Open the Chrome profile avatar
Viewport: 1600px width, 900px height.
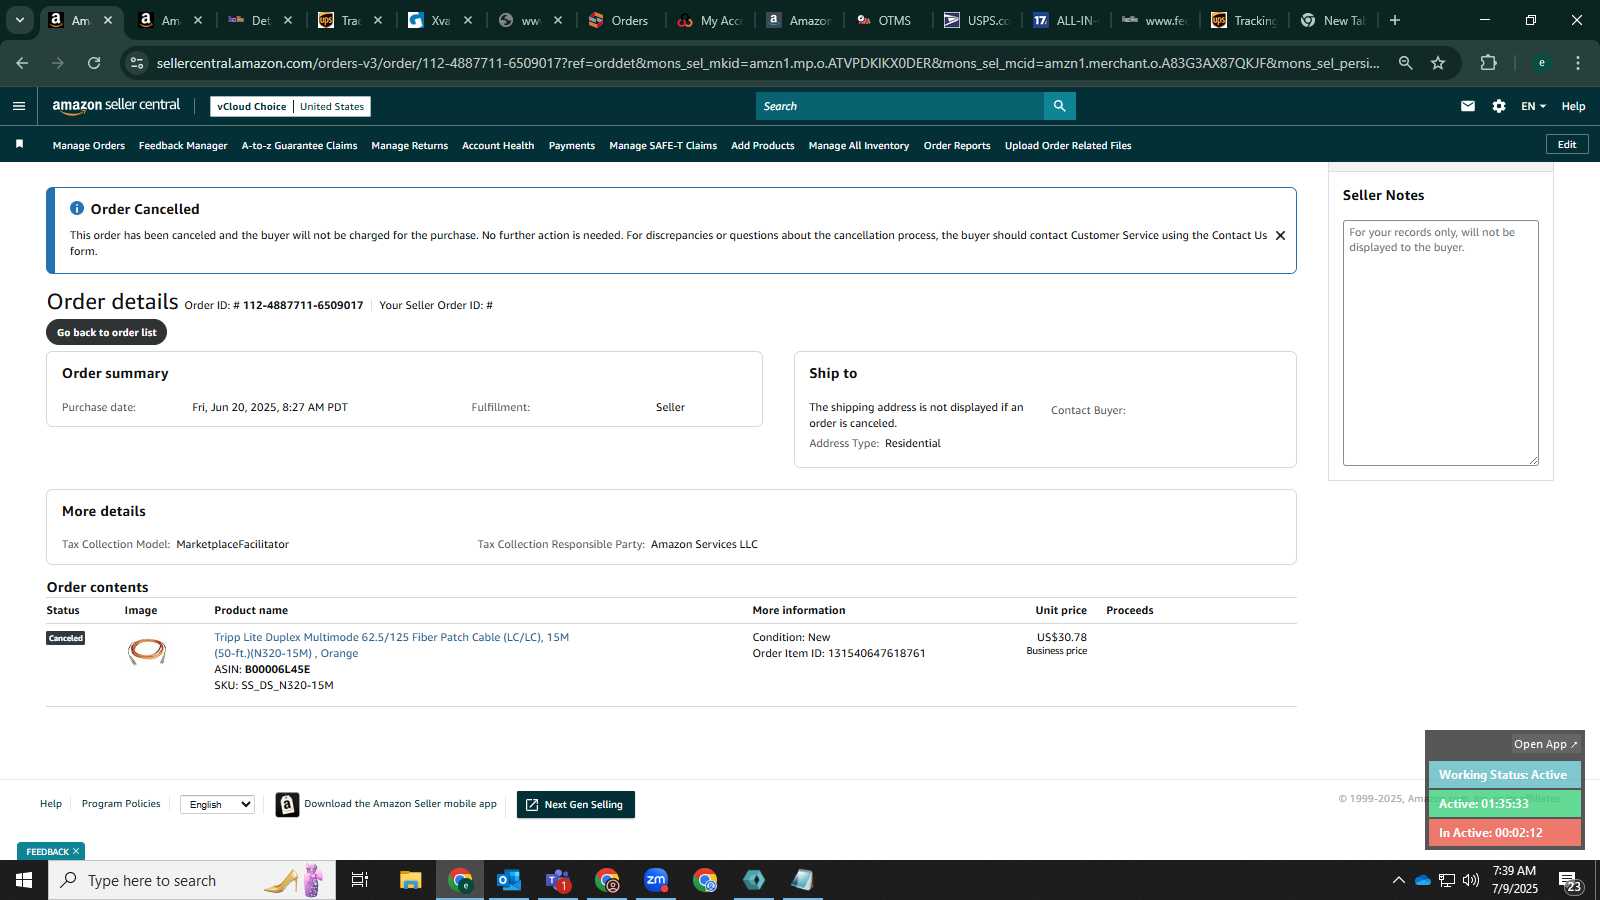(1542, 63)
